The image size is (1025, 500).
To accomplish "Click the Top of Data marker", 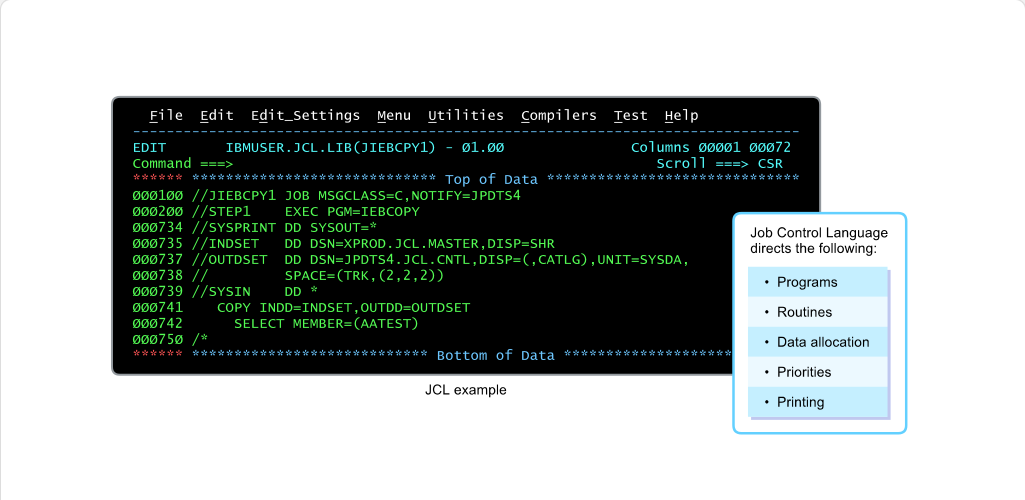I will tap(492, 179).
